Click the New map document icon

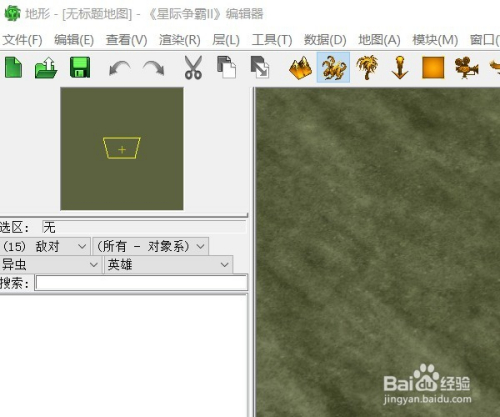[14, 67]
